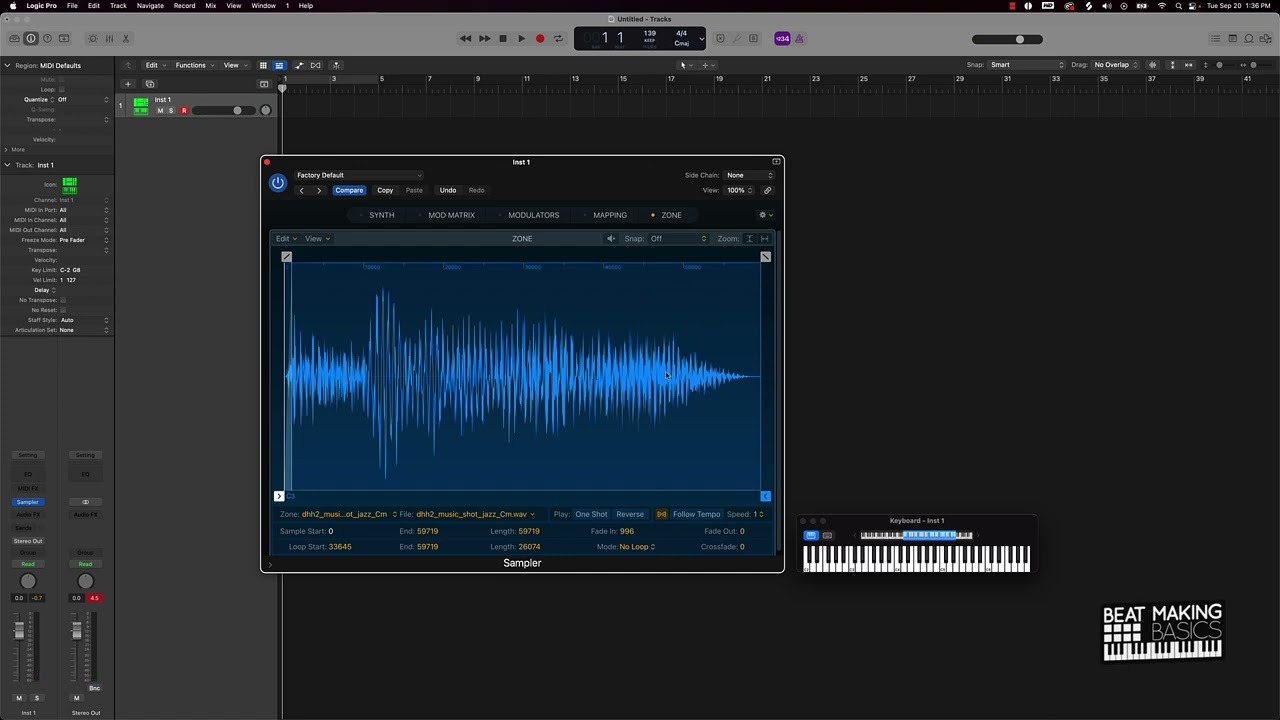This screenshot has height=720, width=1280.
Task: Open the Zone pane Edit menu
Action: coord(286,239)
